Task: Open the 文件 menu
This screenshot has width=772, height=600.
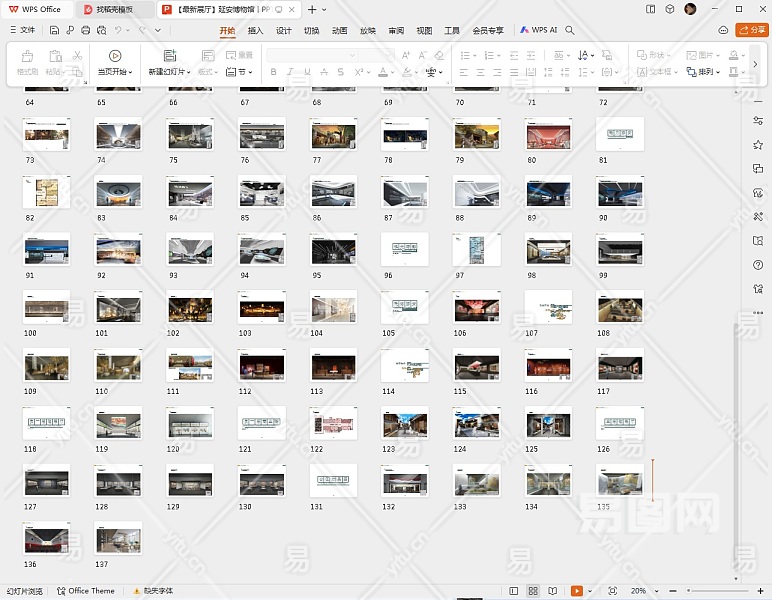Action: click(x=22, y=31)
